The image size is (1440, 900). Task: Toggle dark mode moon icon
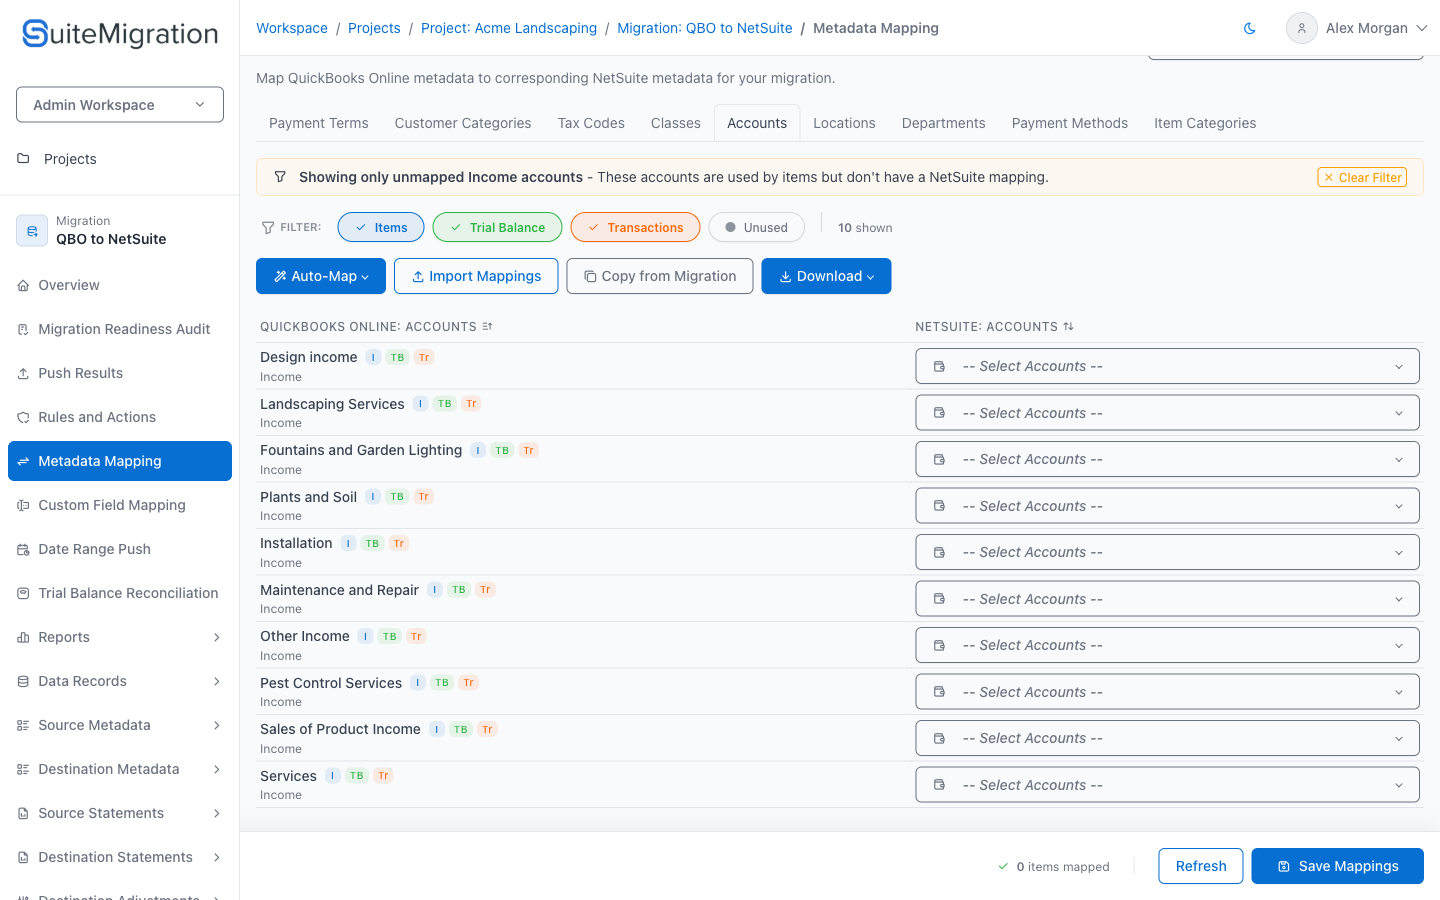click(1249, 28)
